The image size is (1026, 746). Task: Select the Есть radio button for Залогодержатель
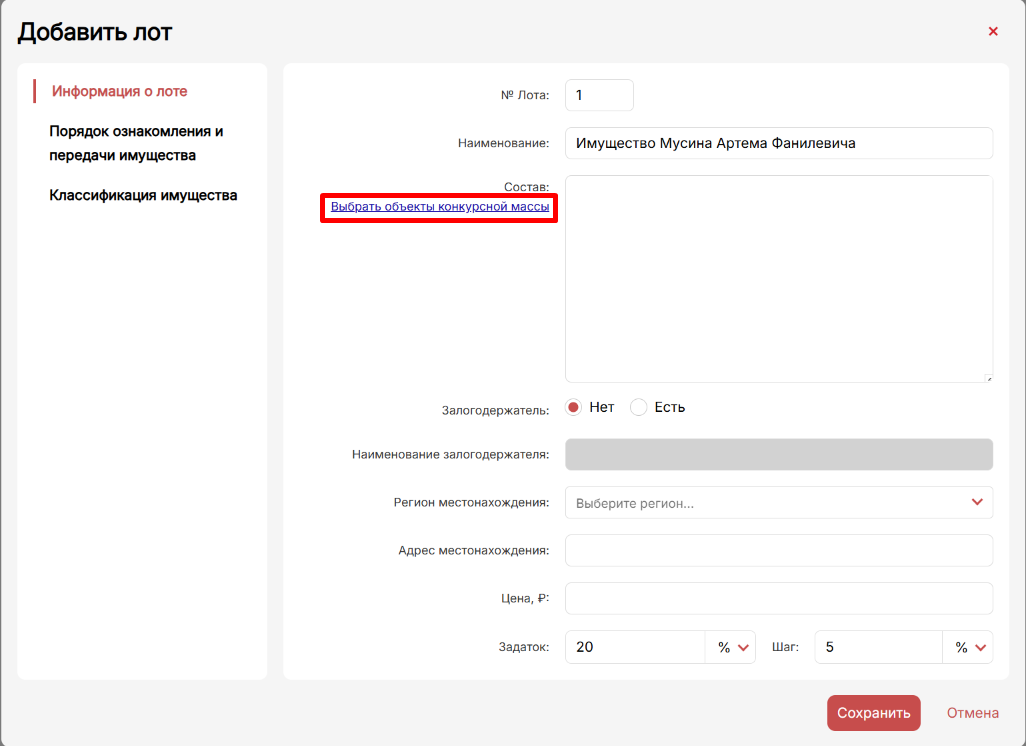point(639,407)
